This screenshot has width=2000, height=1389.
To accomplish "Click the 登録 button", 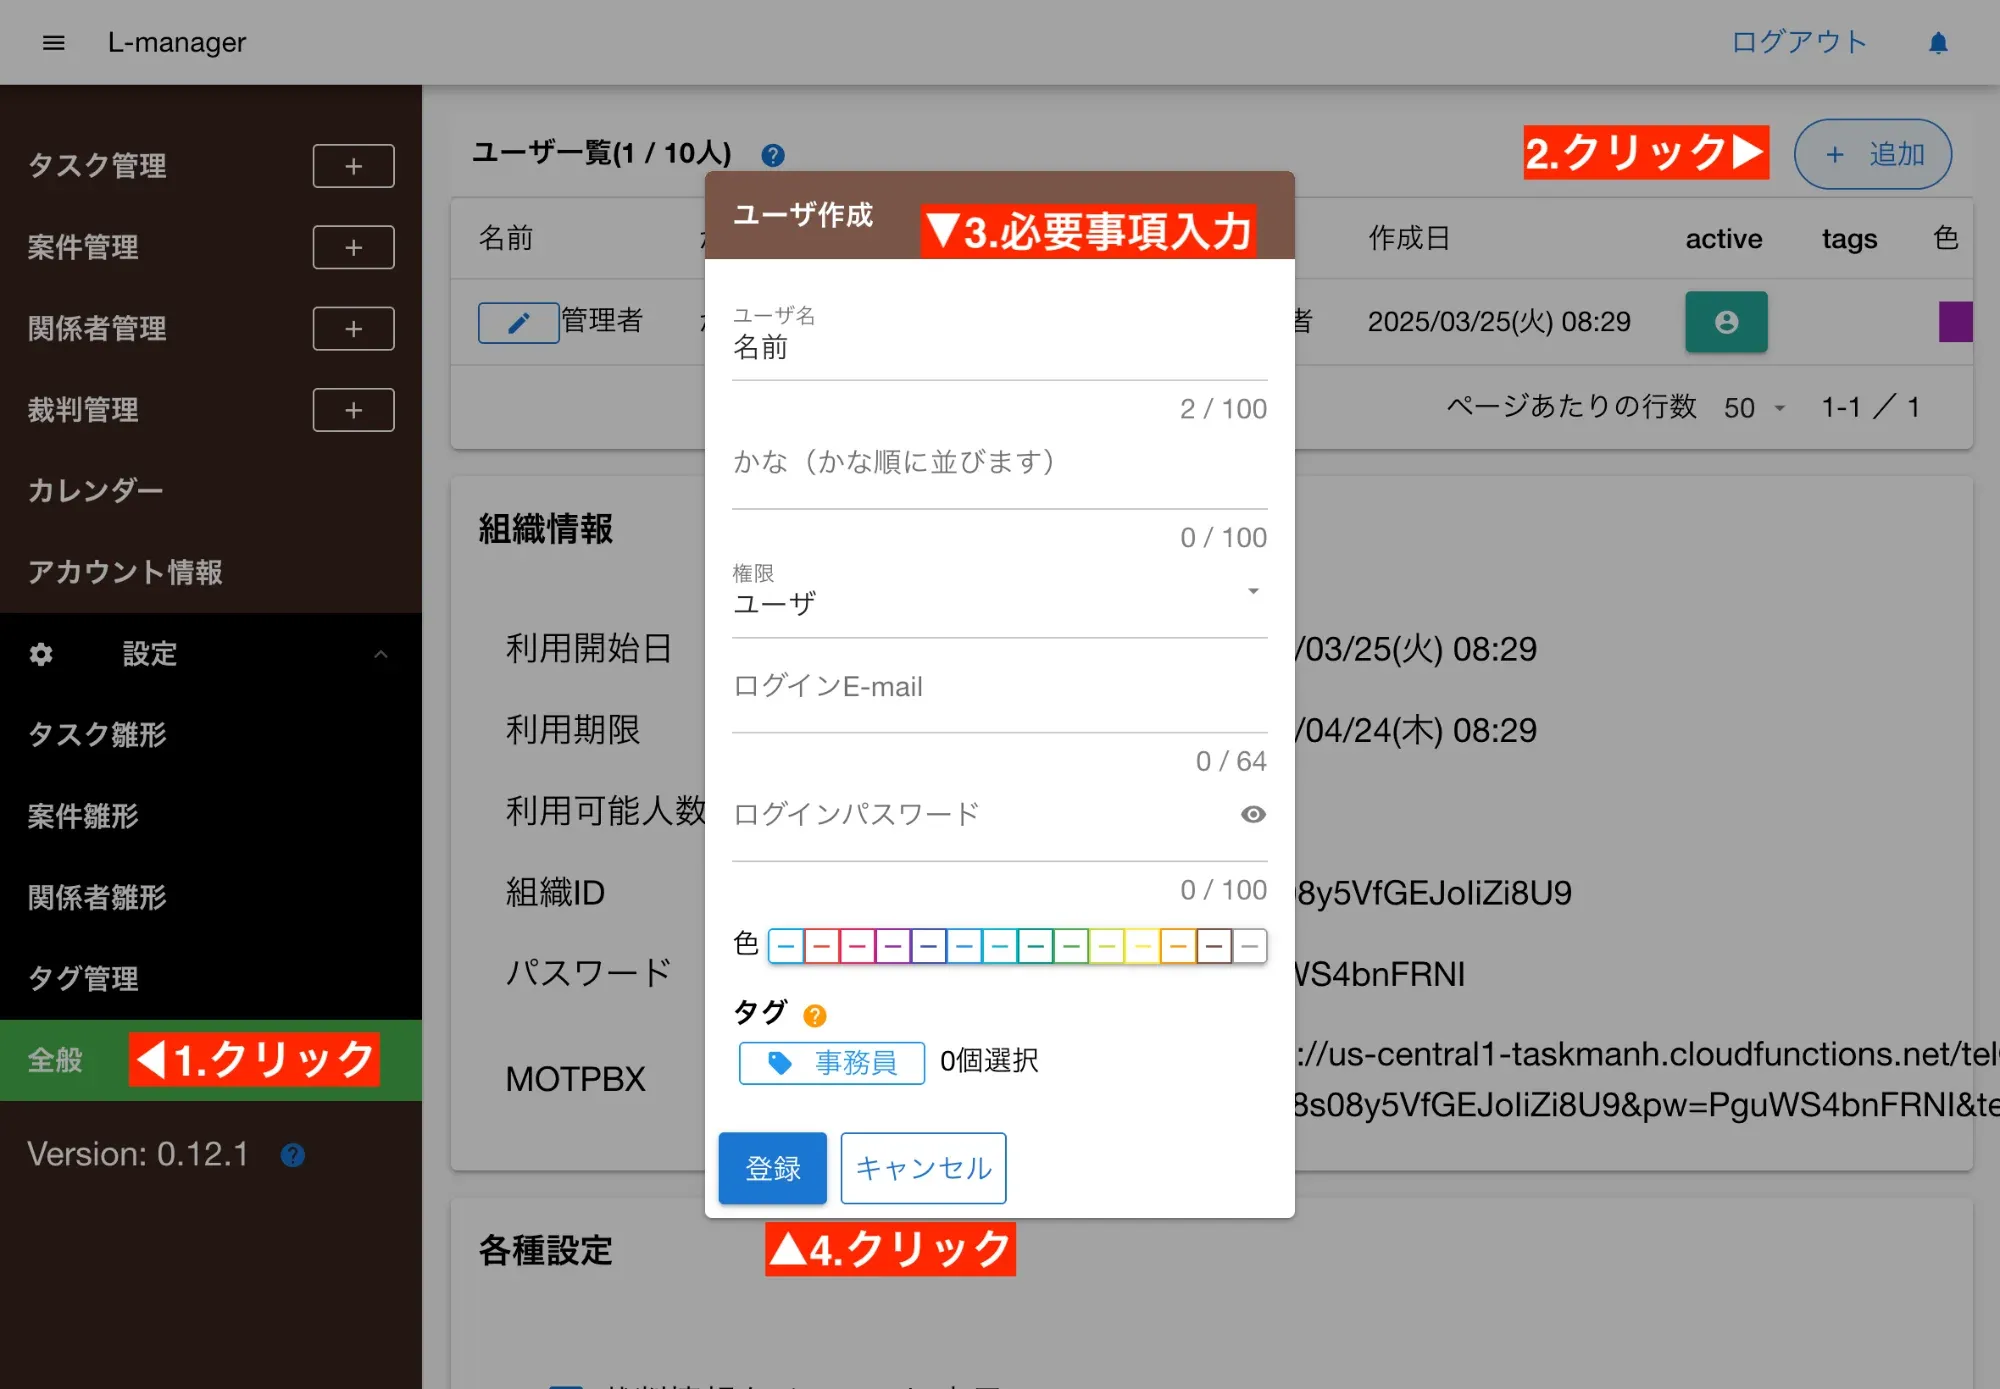I will [772, 1167].
